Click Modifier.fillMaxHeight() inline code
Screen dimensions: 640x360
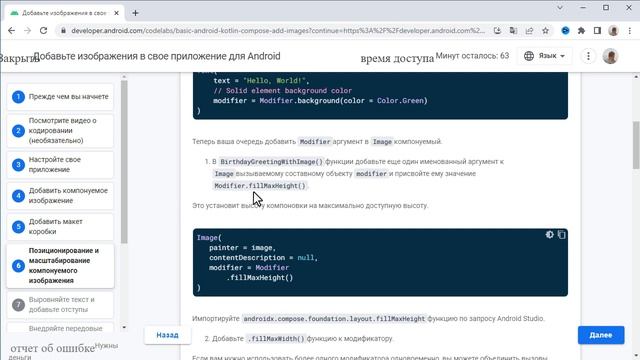260,186
